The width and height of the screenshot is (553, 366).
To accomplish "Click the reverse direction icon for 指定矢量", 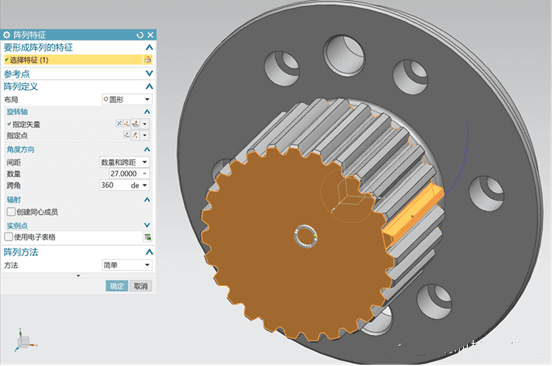I will tap(119, 124).
